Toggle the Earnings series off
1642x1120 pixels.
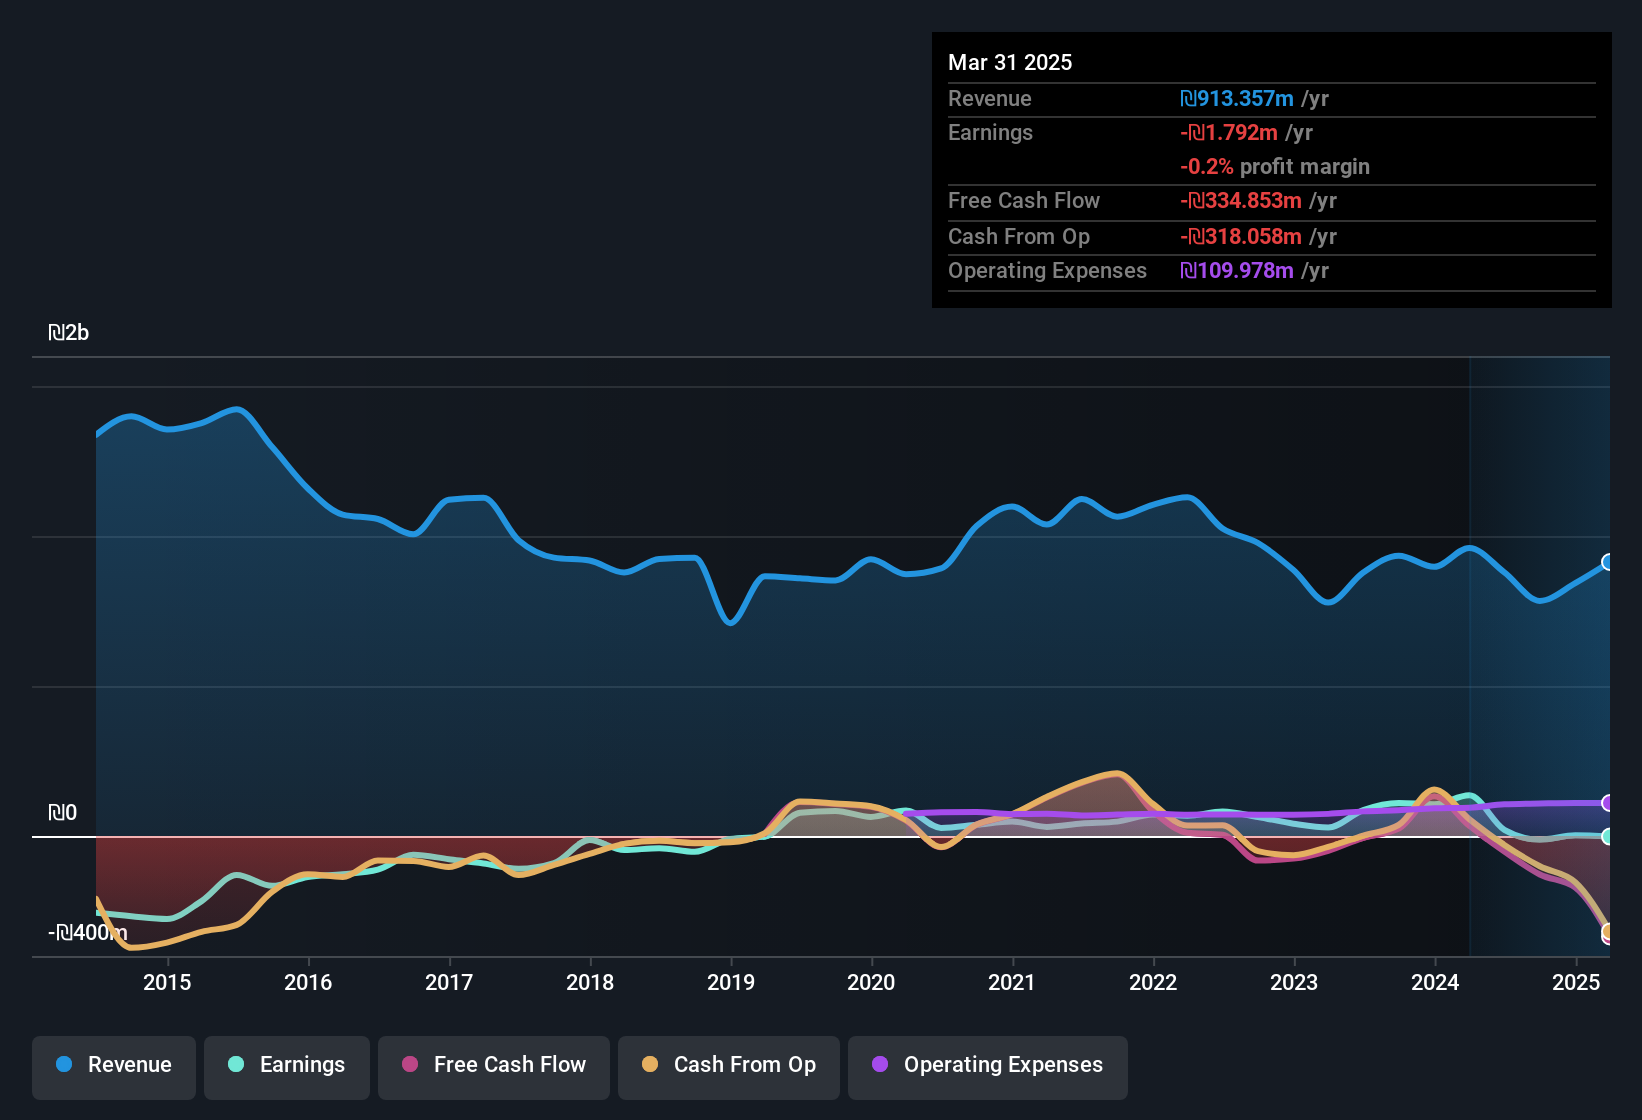287,1065
